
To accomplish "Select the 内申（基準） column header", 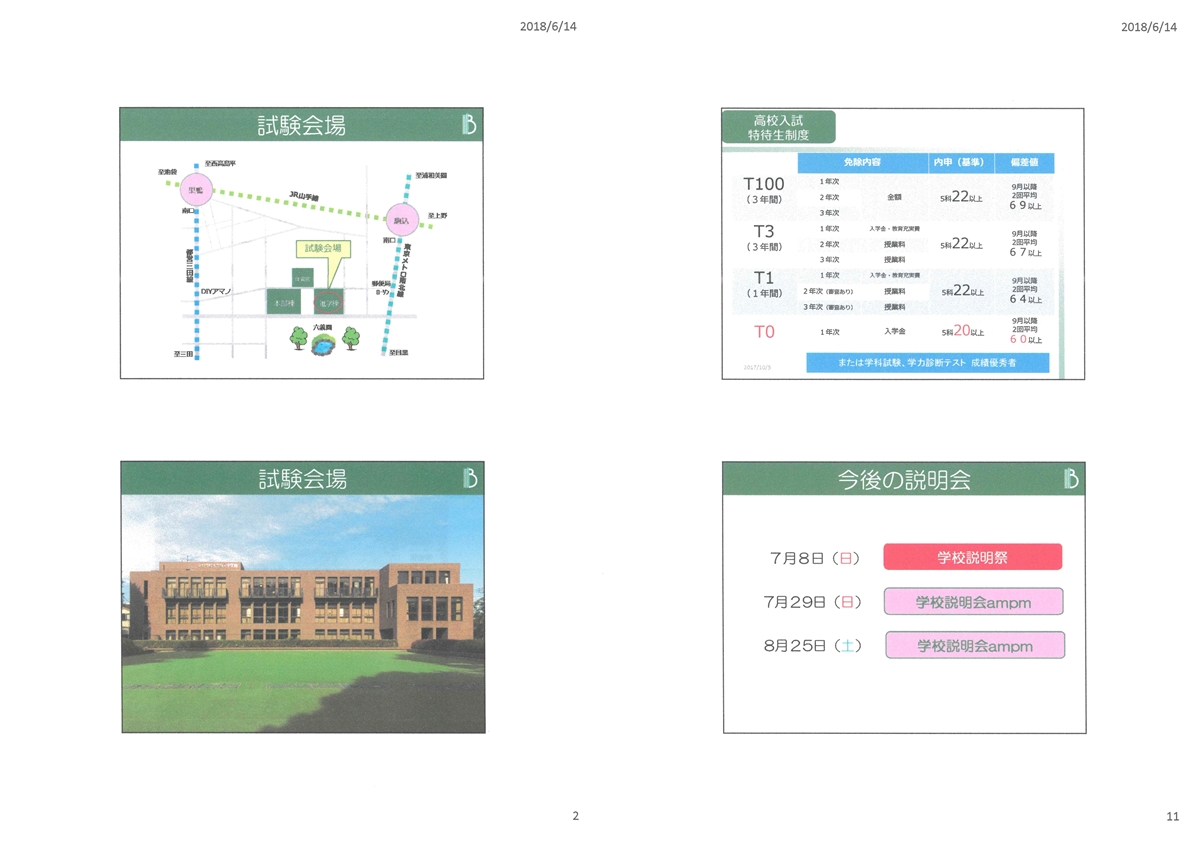I will pyautogui.click(x=959, y=162).
